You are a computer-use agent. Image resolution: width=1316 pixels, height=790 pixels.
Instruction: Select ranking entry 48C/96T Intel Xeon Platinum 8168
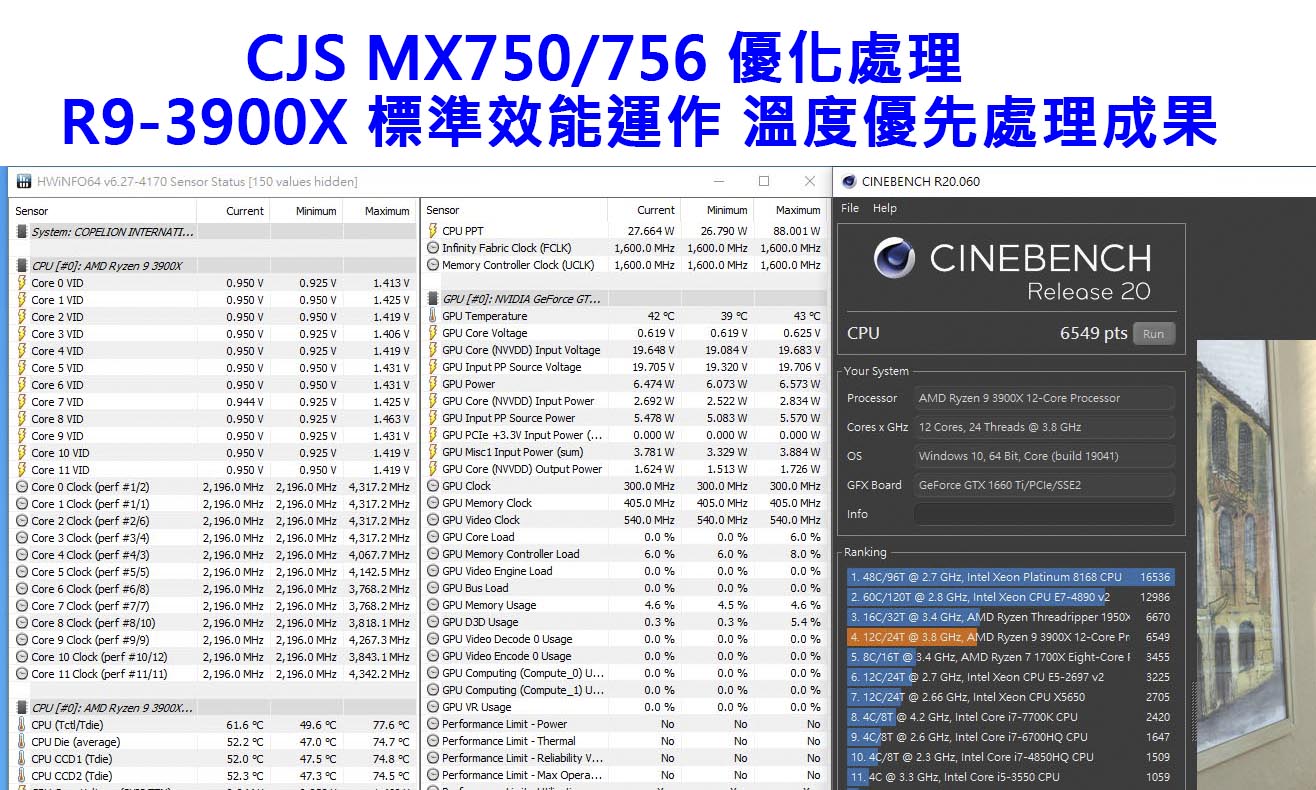pyautogui.click(x=1010, y=577)
